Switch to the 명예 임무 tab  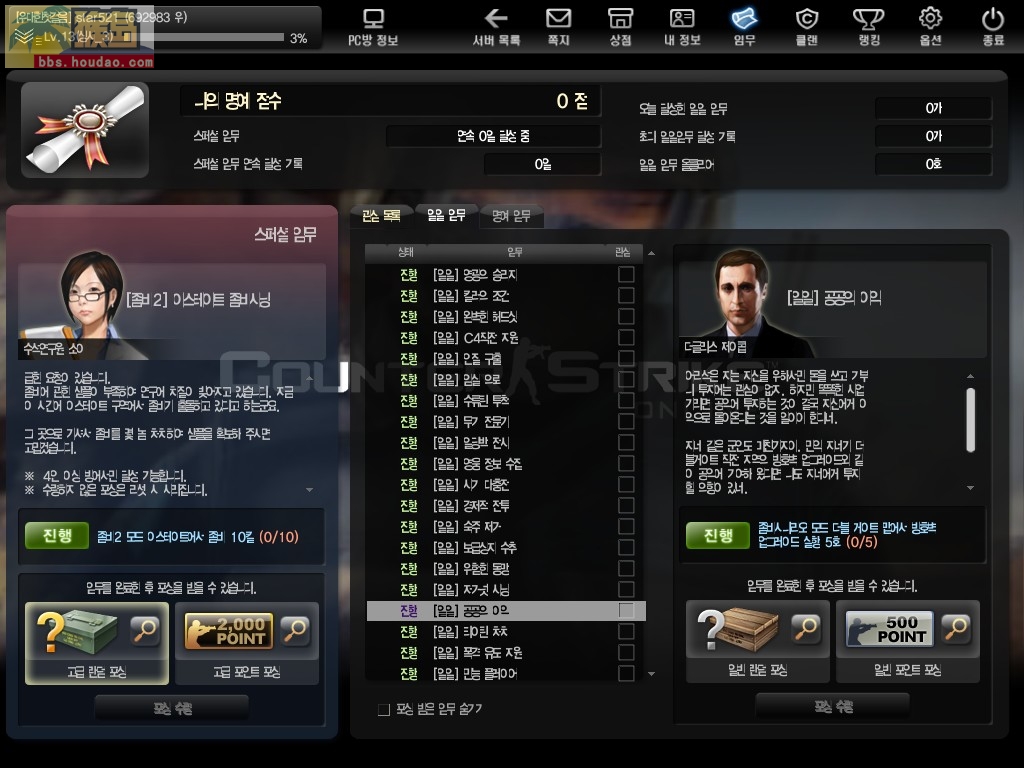pyautogui.click(x=511, y=216)
